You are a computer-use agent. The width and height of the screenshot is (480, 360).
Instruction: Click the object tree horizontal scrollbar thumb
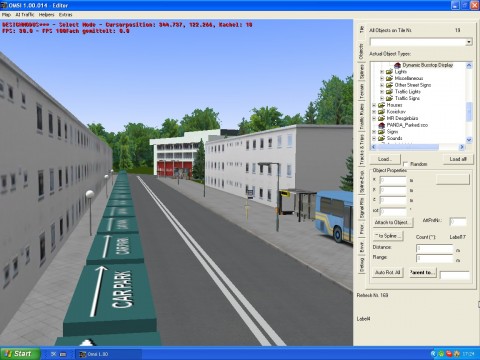coord(407,147)
